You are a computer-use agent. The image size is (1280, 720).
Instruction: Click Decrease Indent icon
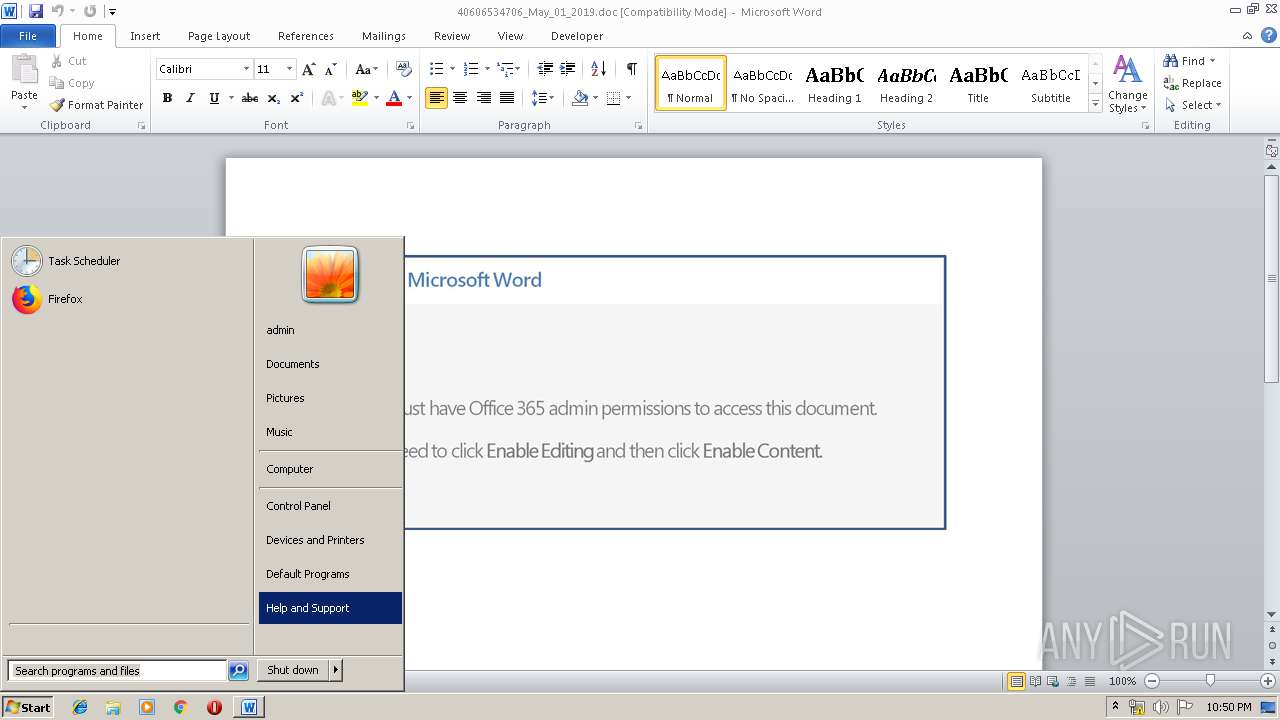point(545,69)
